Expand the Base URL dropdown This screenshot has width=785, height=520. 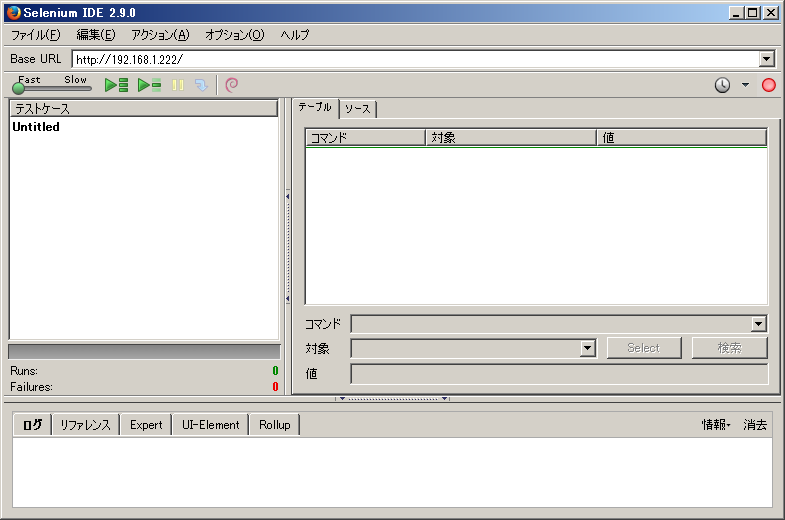pyautogui.click(x=766, y=59)
